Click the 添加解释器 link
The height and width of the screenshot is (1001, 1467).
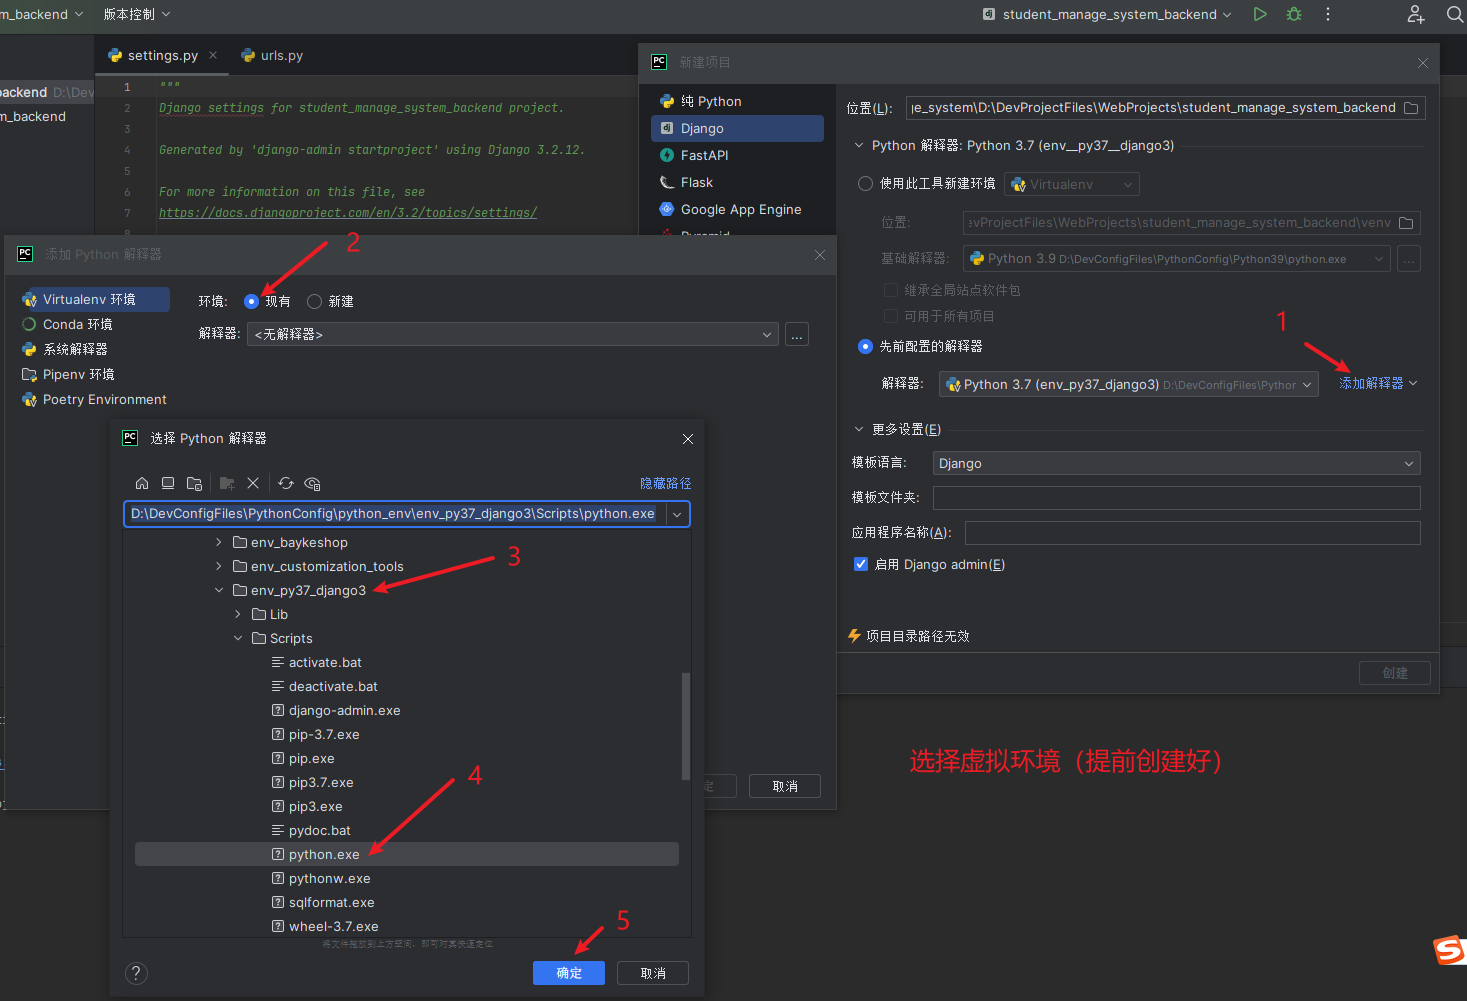(1378, 383)
